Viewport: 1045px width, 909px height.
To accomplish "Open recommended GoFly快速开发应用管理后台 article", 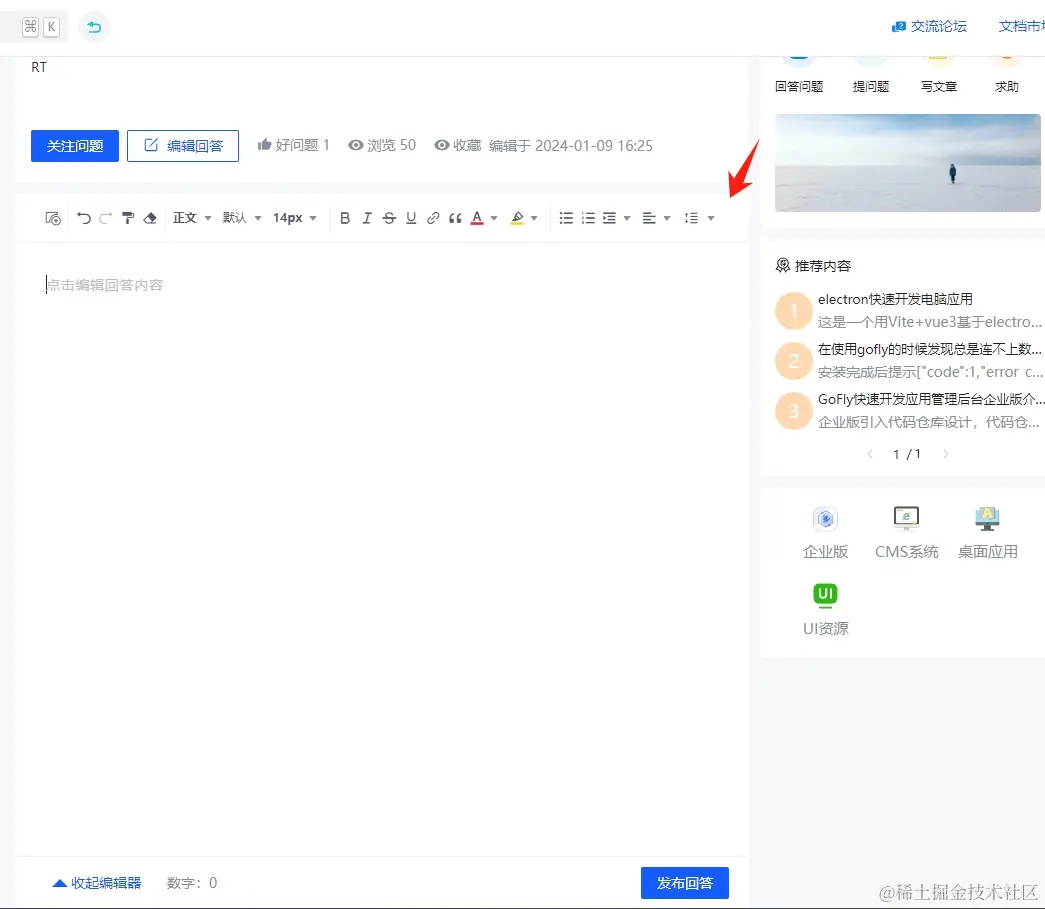I will pos(931,399).
